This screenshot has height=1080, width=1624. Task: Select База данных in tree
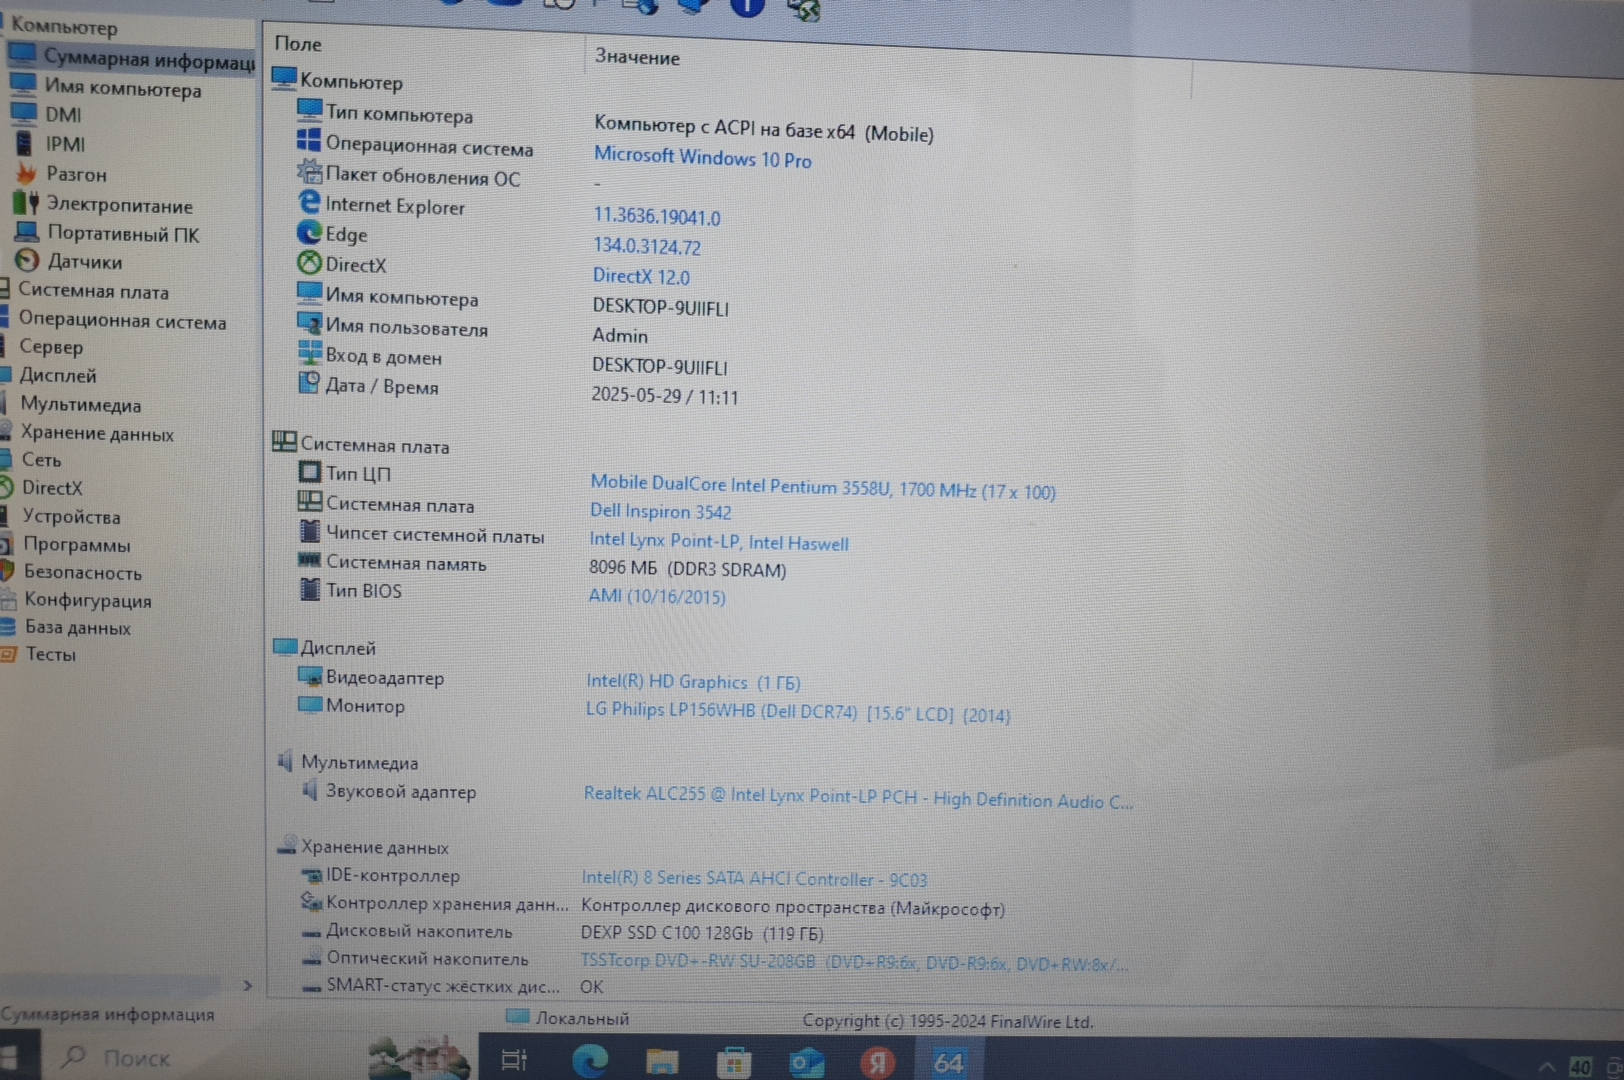coord(77,627)
